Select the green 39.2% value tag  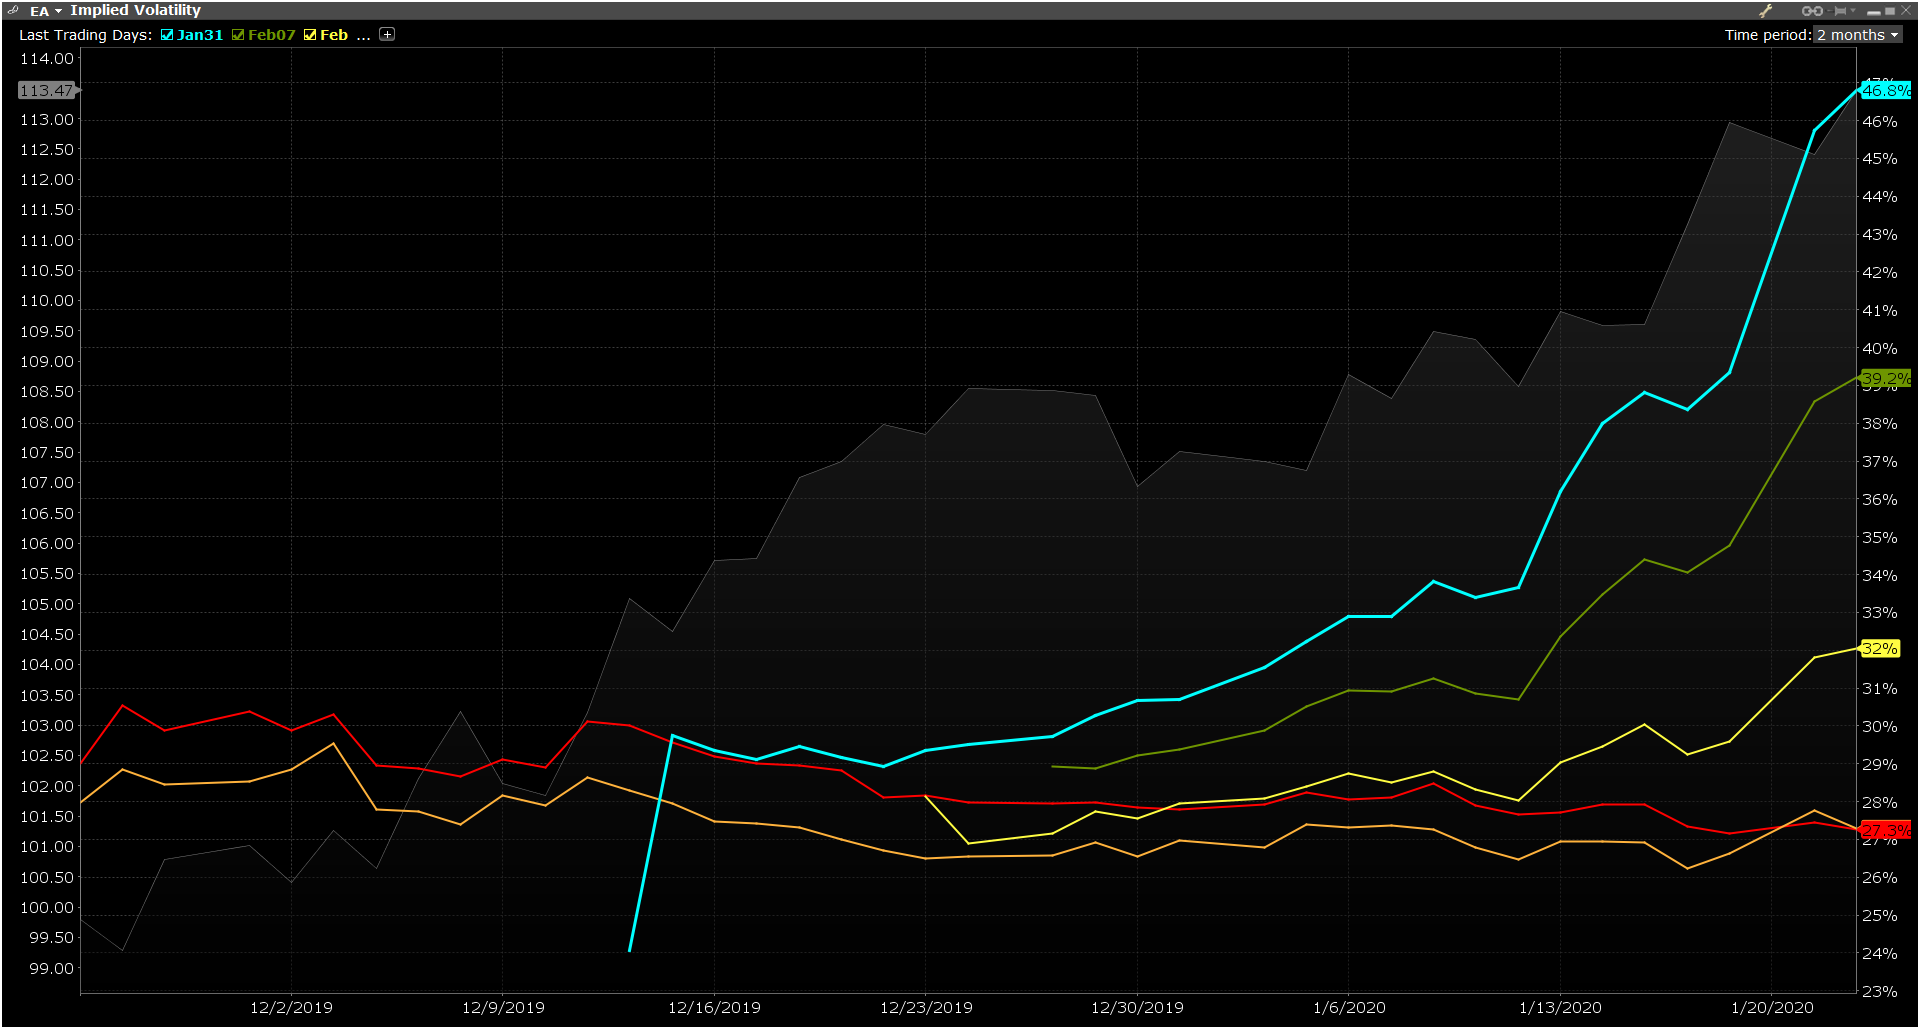[1885, 379]
